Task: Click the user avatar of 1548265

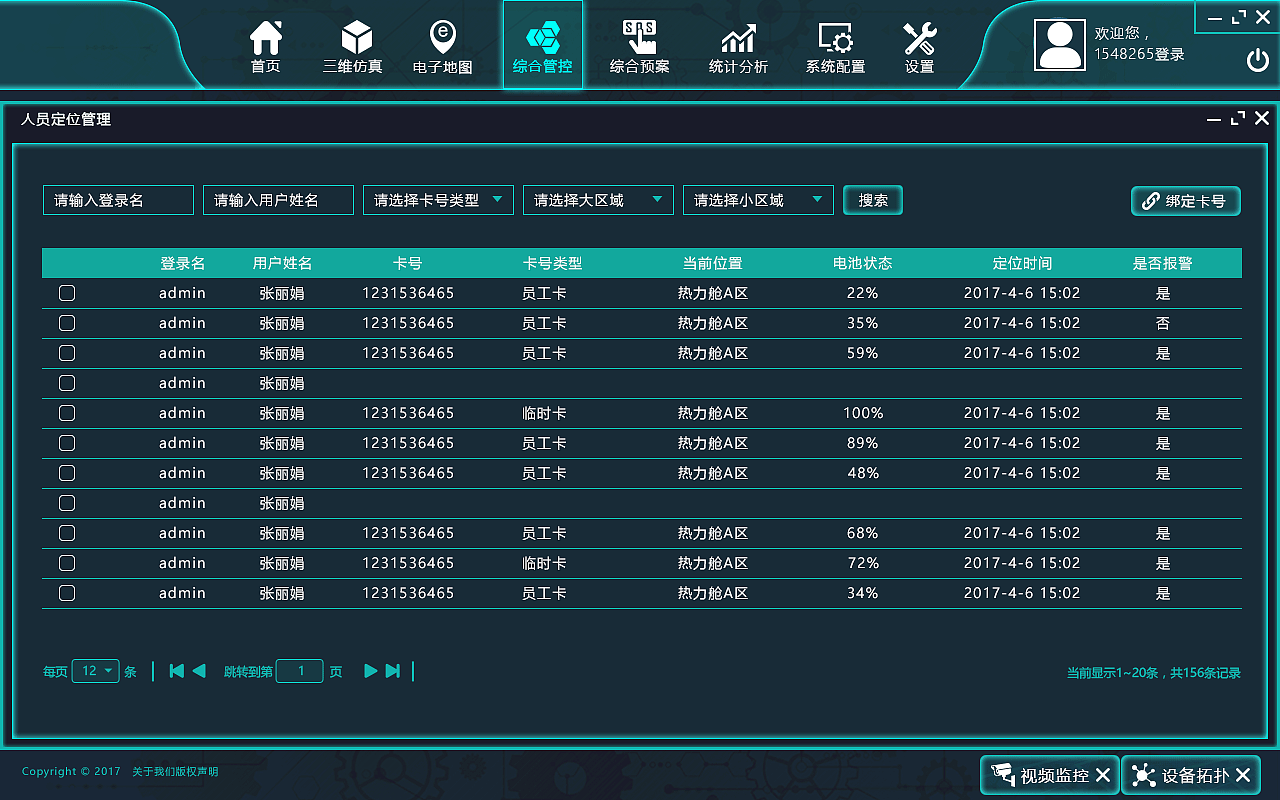Action: (x=1060, y=45)
